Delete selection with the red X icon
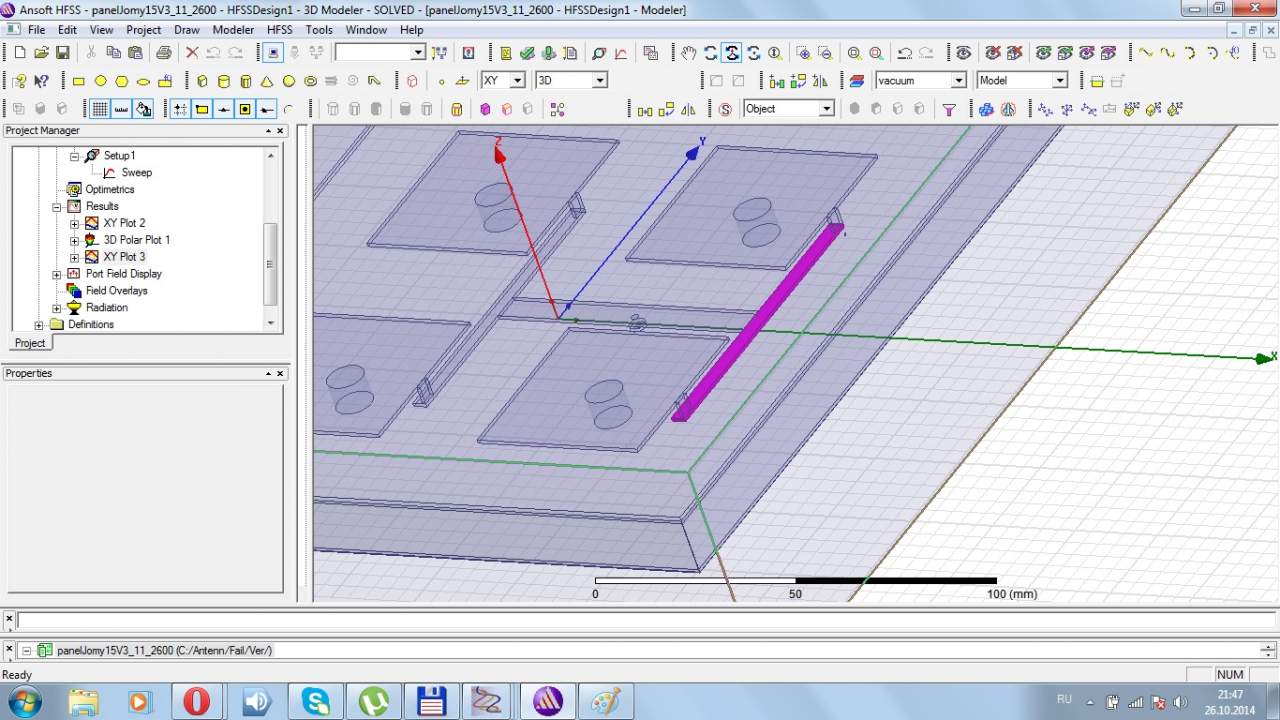 [x=192, y=53]
